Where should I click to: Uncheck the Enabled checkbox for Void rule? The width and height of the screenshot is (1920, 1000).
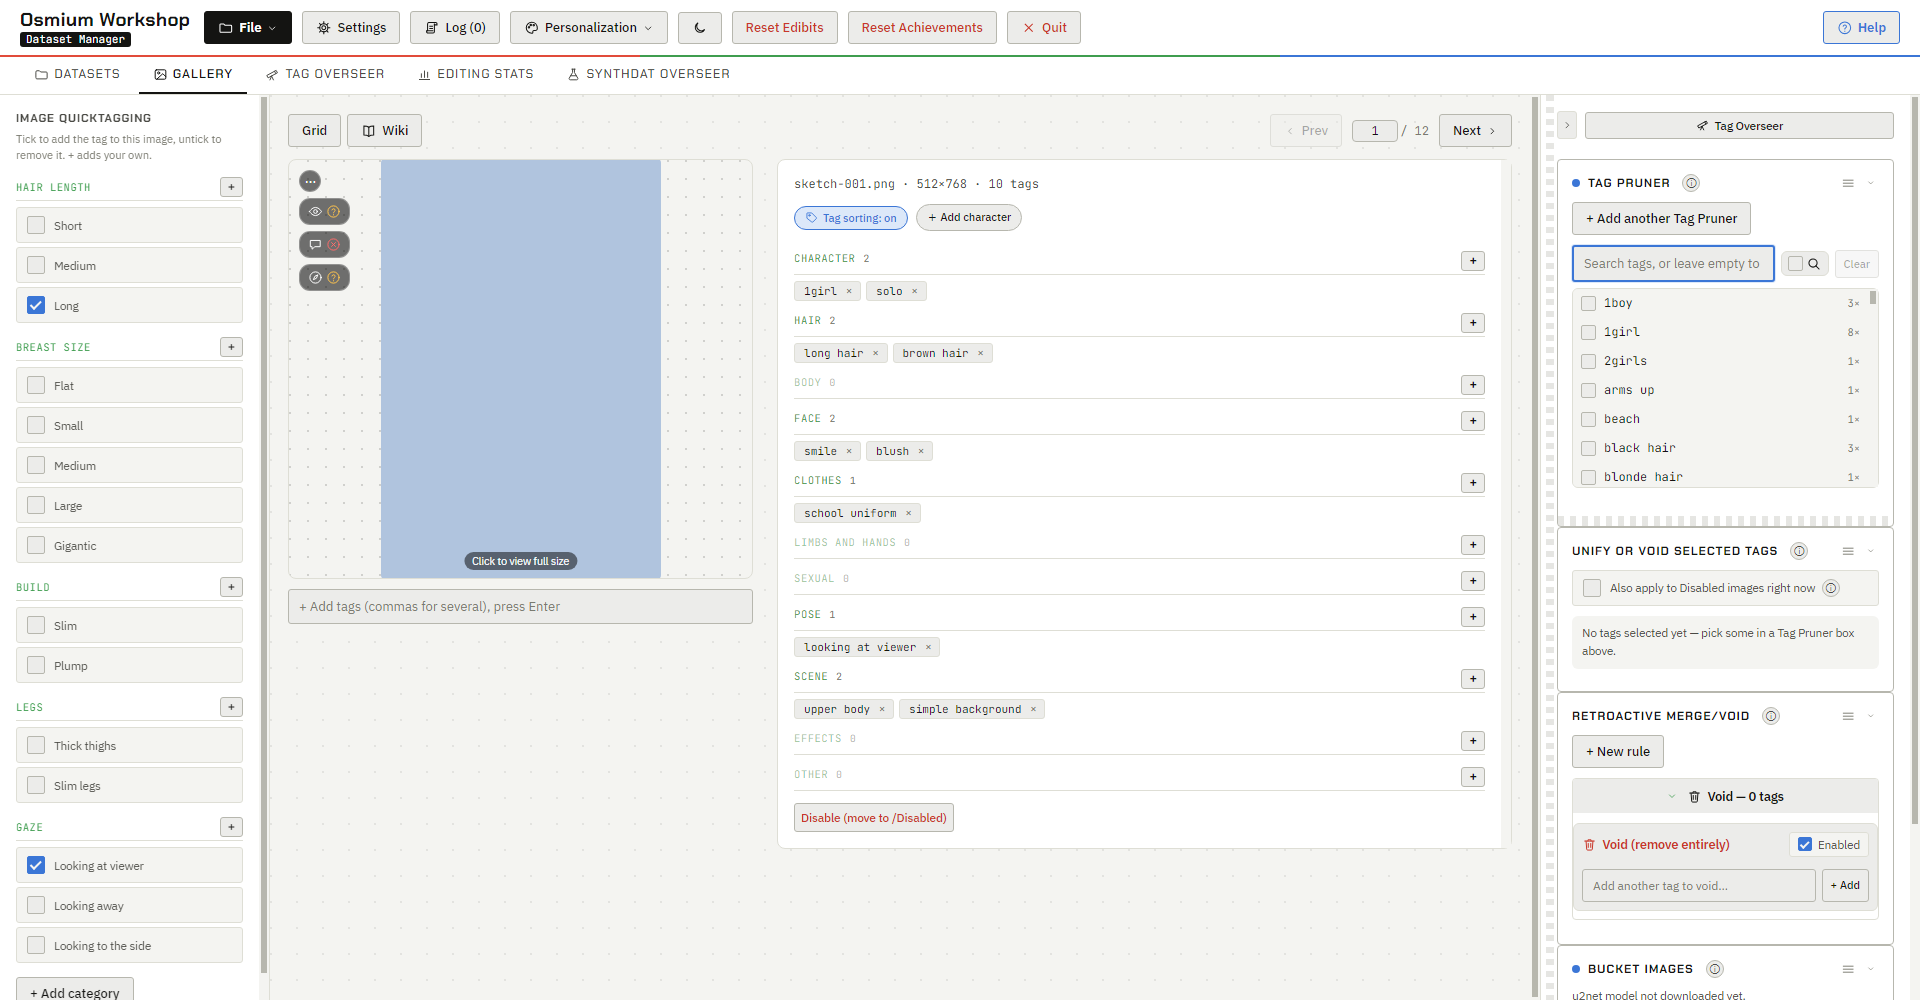(1805, 844)
